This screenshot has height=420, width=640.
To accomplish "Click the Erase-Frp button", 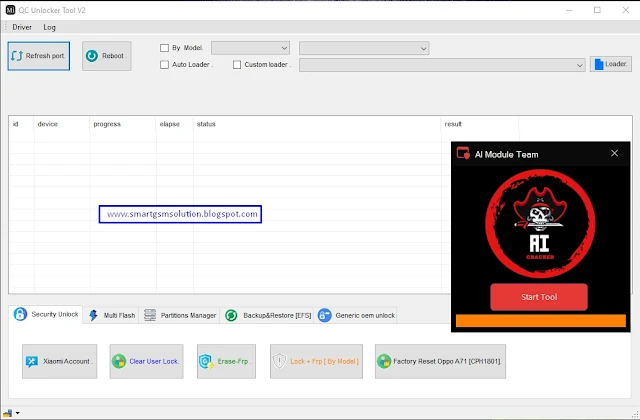I will point(227,361).
